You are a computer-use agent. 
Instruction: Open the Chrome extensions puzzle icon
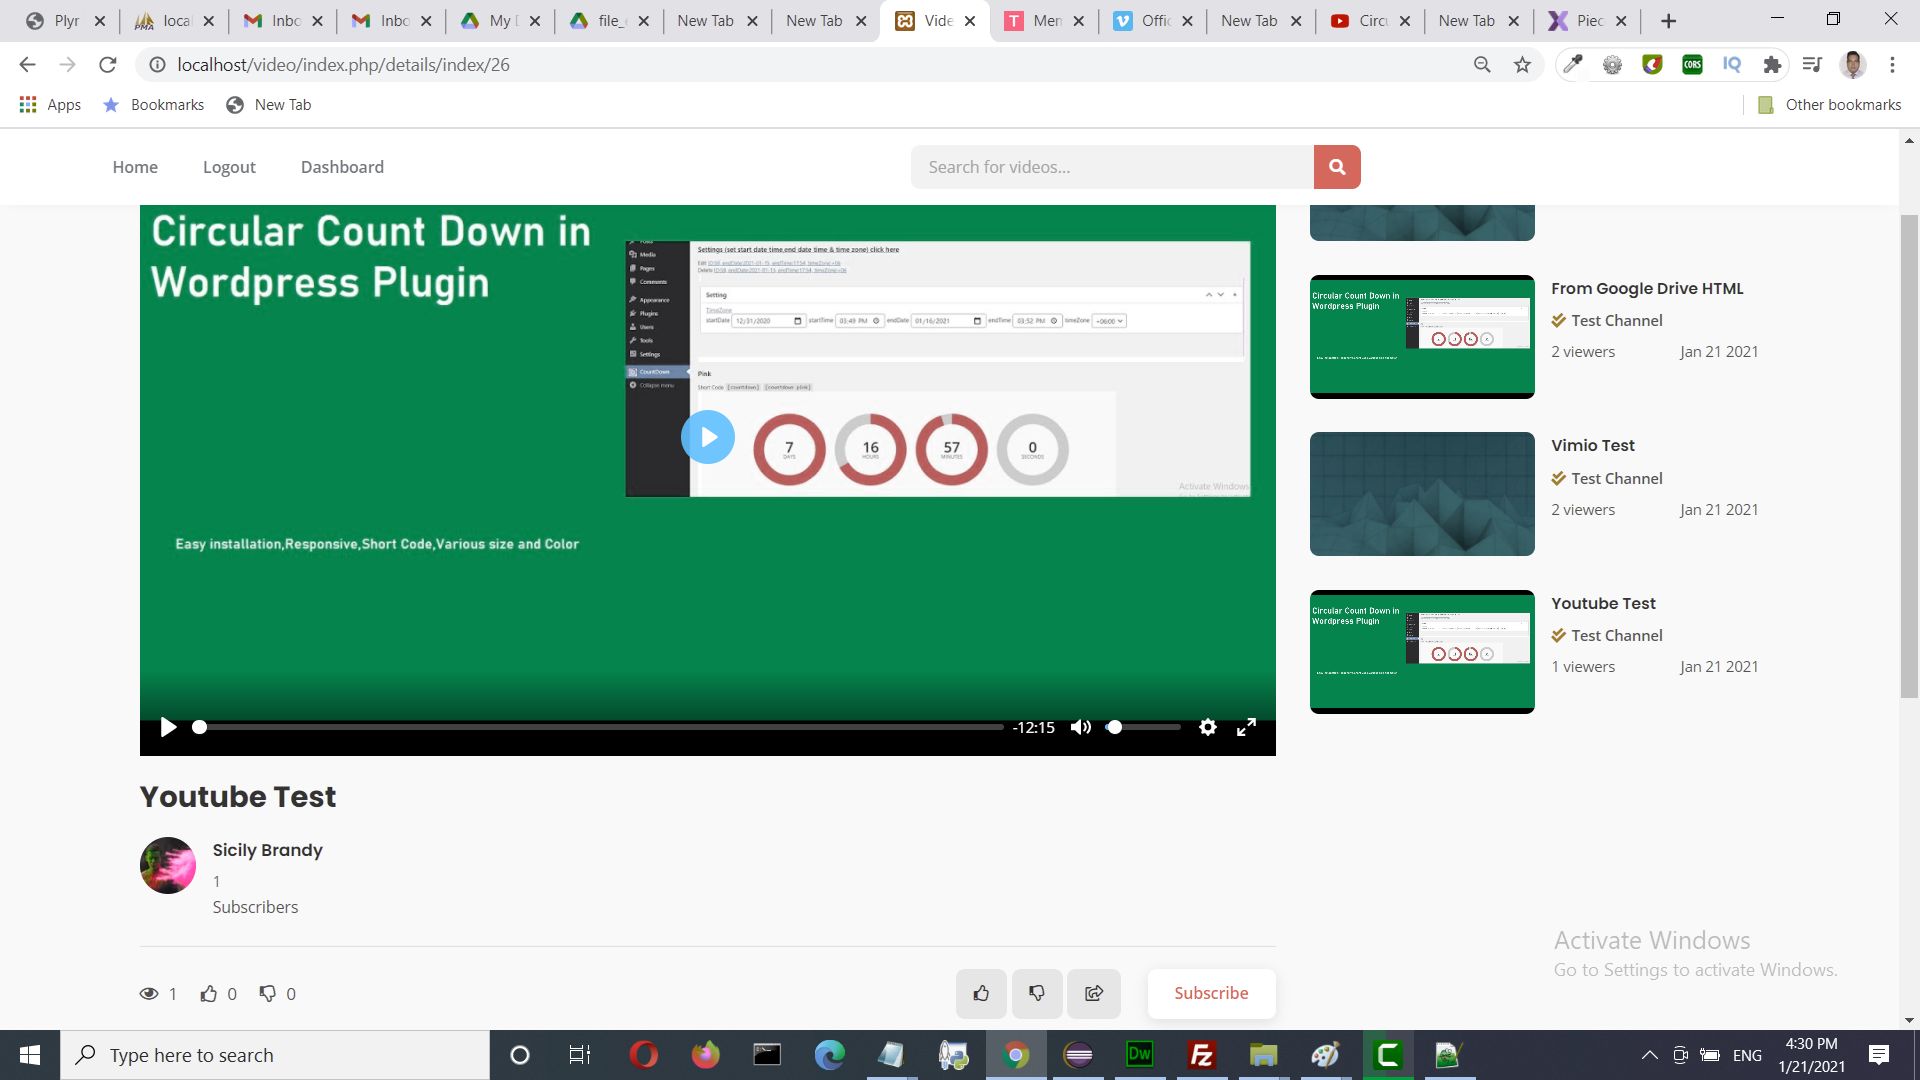pos(1772,65)
